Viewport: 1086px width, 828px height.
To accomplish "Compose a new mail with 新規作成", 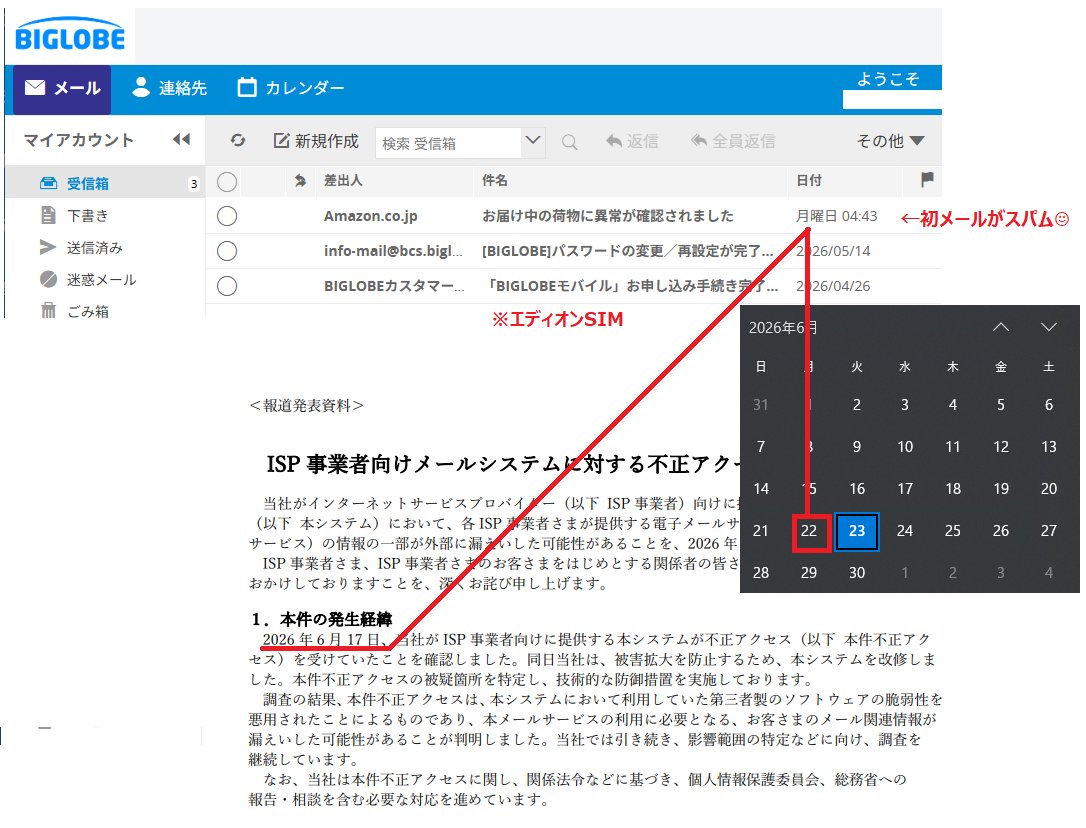I will 316,141.
